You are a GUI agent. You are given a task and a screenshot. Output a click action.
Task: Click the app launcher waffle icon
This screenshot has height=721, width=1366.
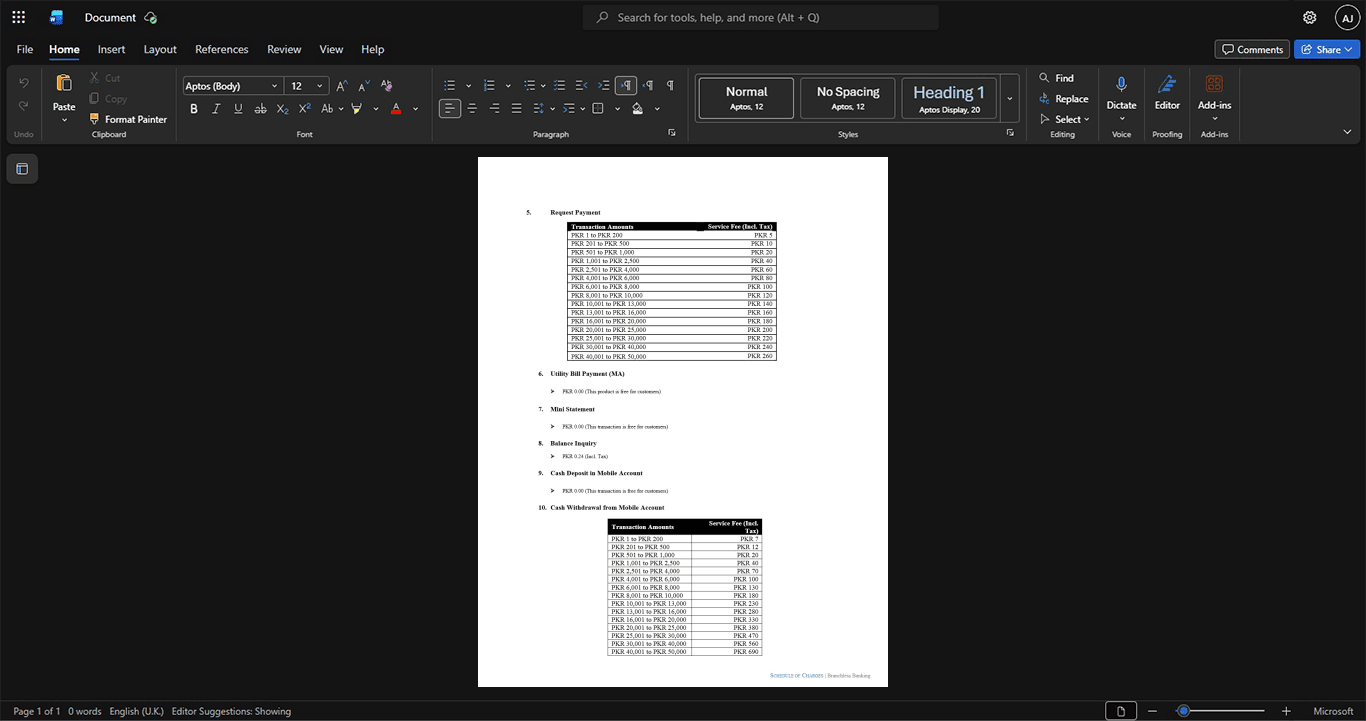coord(18,17)
